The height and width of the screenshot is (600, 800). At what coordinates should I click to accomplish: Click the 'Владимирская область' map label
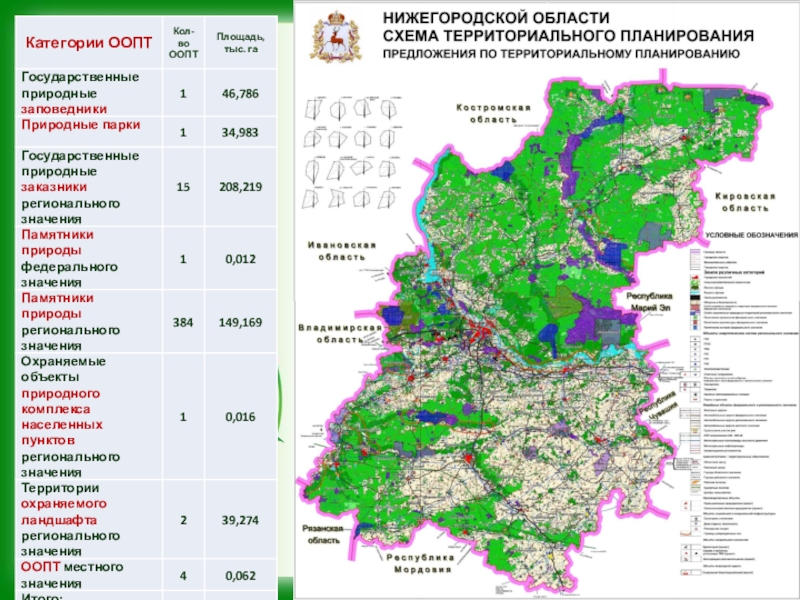point(340,333)
